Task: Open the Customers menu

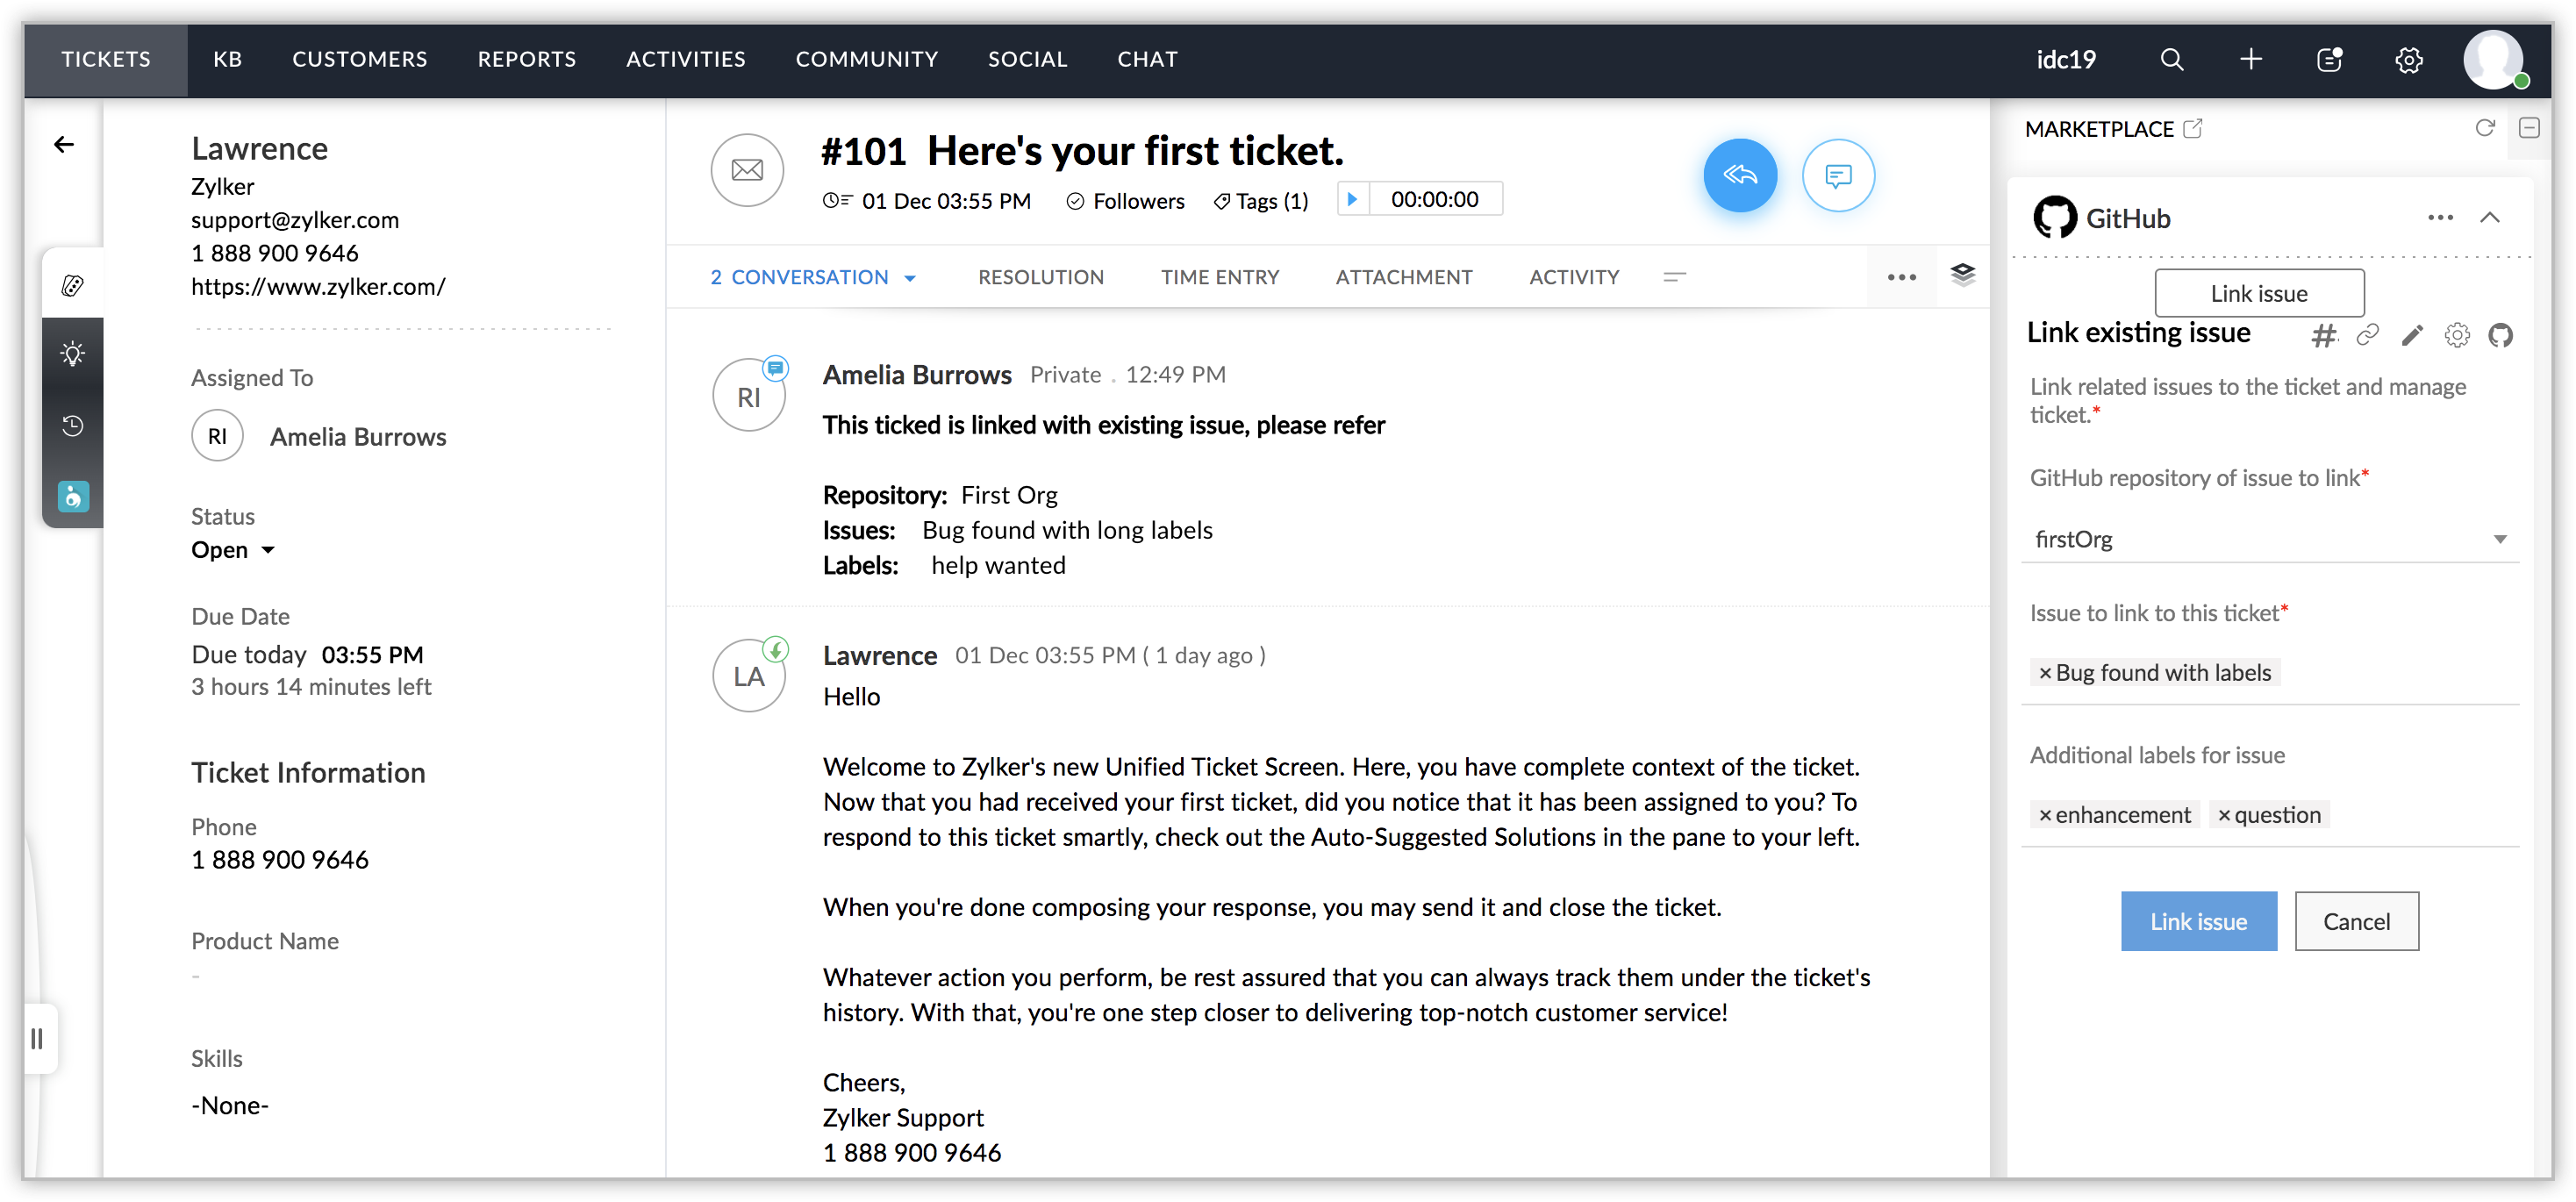Action: pos(359,60)
